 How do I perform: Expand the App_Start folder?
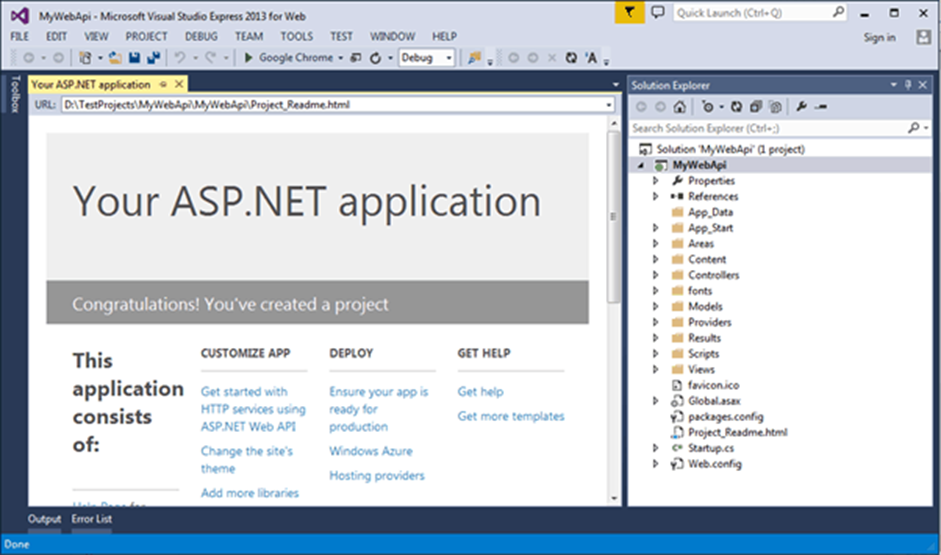coord(655,227)
